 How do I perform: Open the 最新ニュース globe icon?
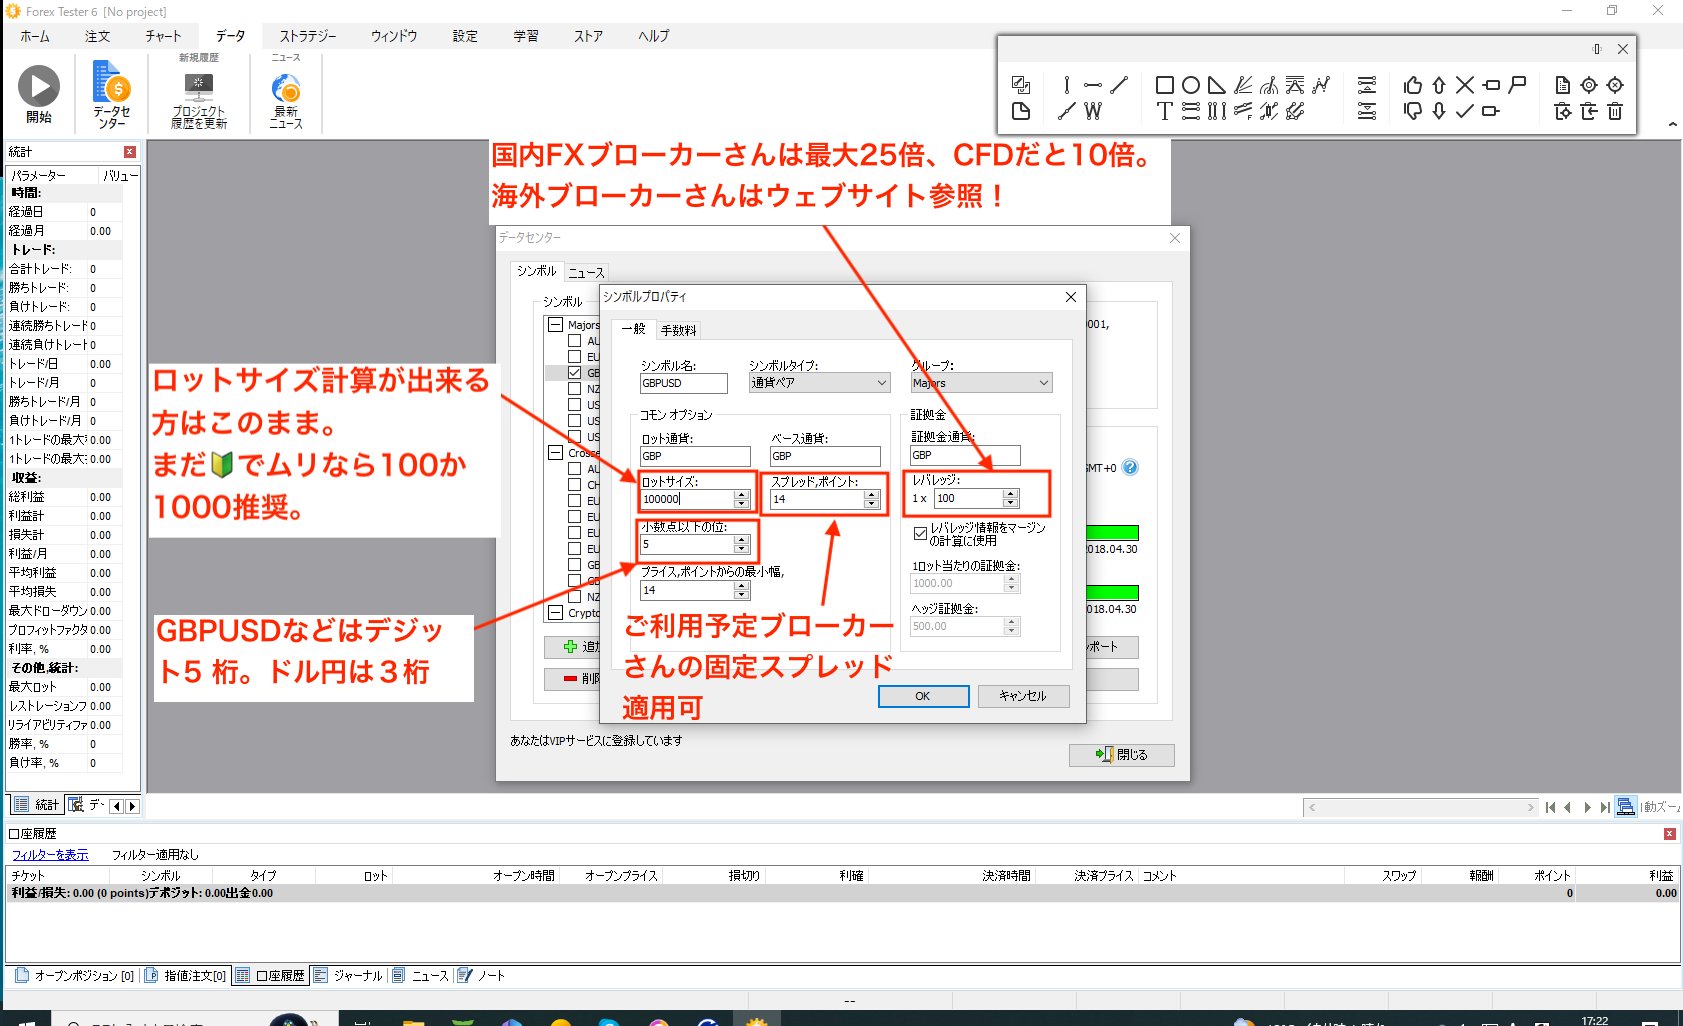click(x=285, y=88)
